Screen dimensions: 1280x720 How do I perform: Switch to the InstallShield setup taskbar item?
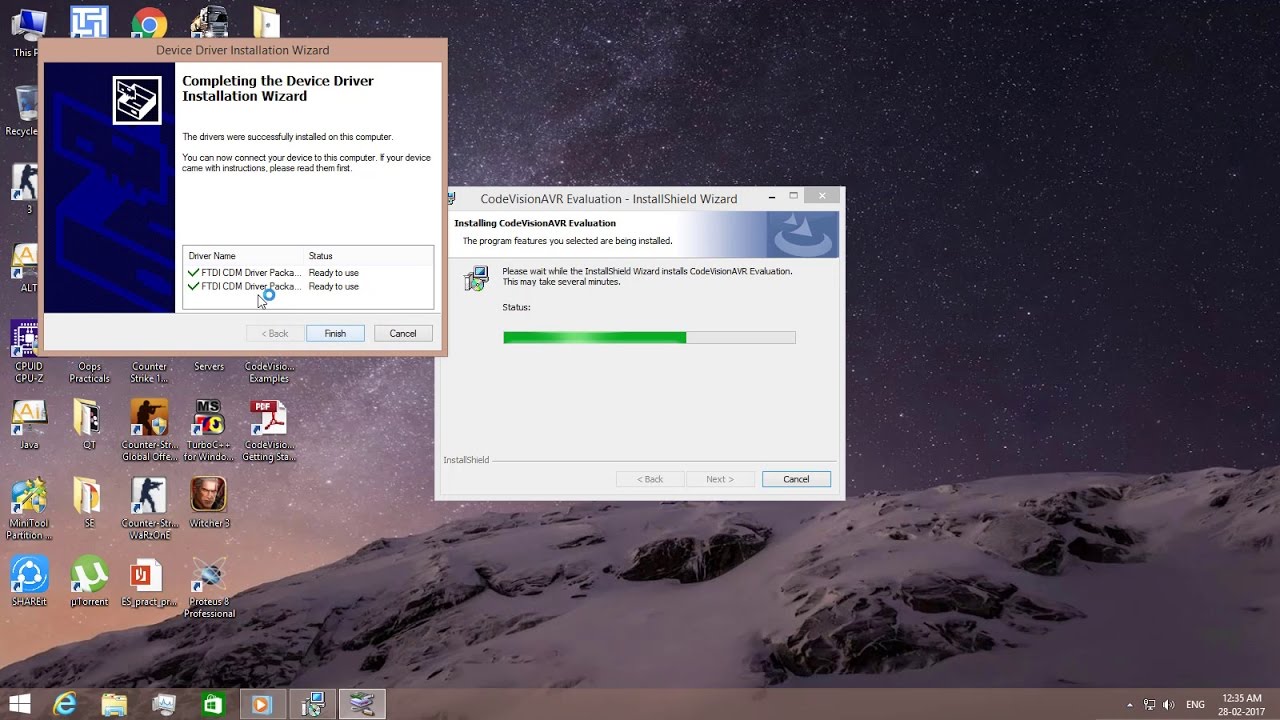pyautogui.click(x=313, y=704)
